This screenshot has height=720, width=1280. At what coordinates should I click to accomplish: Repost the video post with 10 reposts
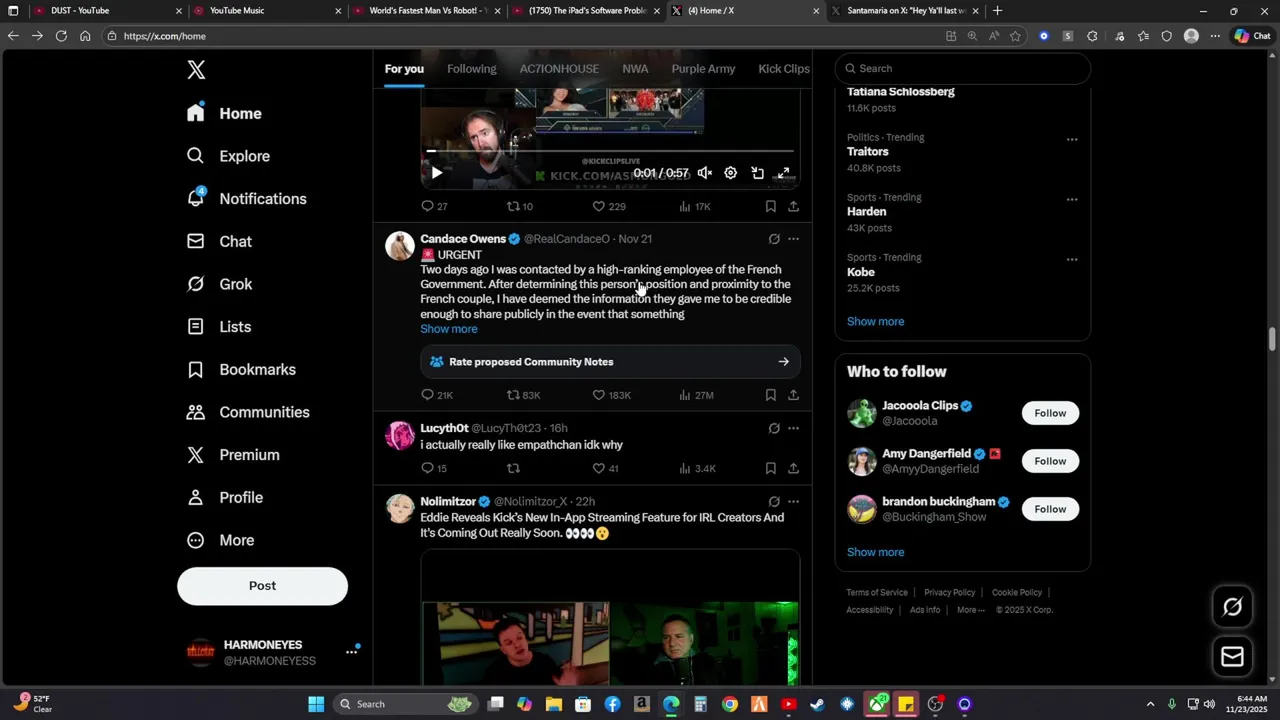519,207
